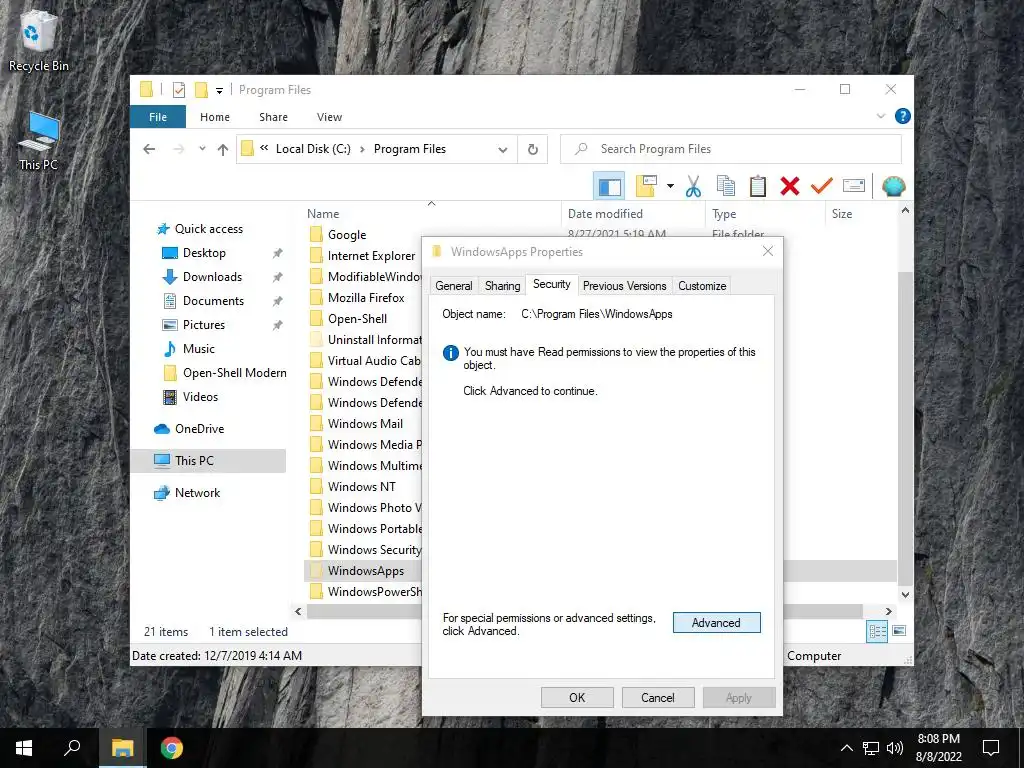Image resolution: width=1024 pixels, height=768 pixels.
Task: Click the Back navigation arrow
Action: click(149, 149)
